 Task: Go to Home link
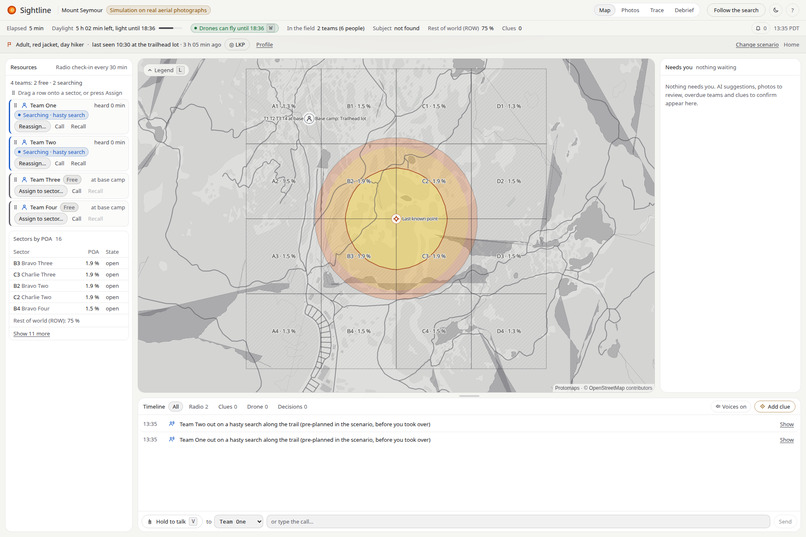coord(791,45)
